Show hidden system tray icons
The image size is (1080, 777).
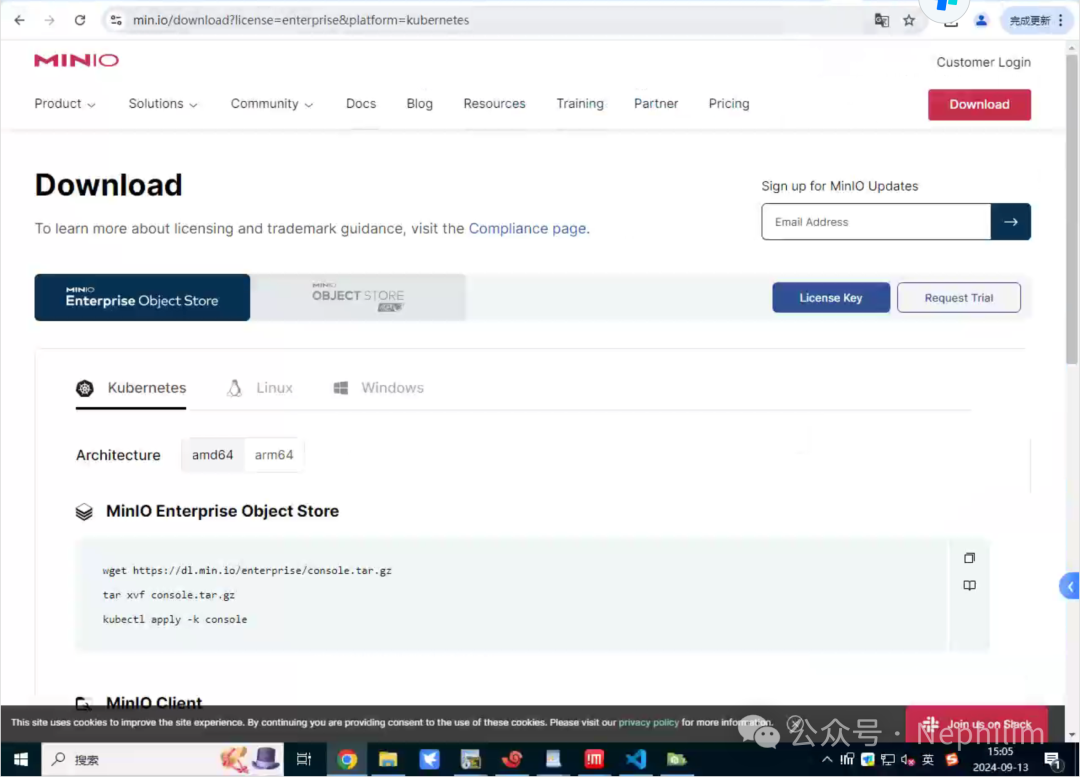point(827,760)
